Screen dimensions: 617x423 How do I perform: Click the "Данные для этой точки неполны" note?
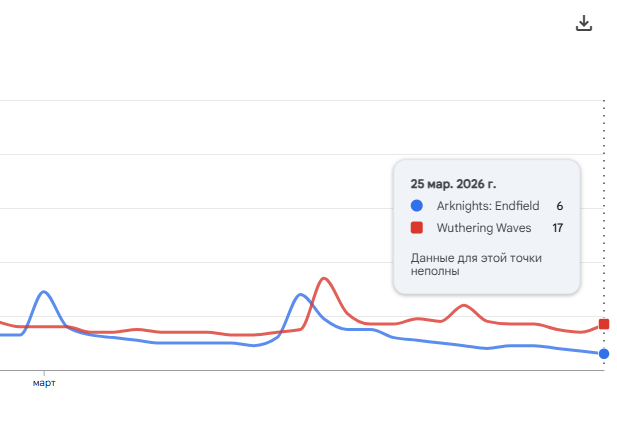pyautogui.click(x=476, y=264)
